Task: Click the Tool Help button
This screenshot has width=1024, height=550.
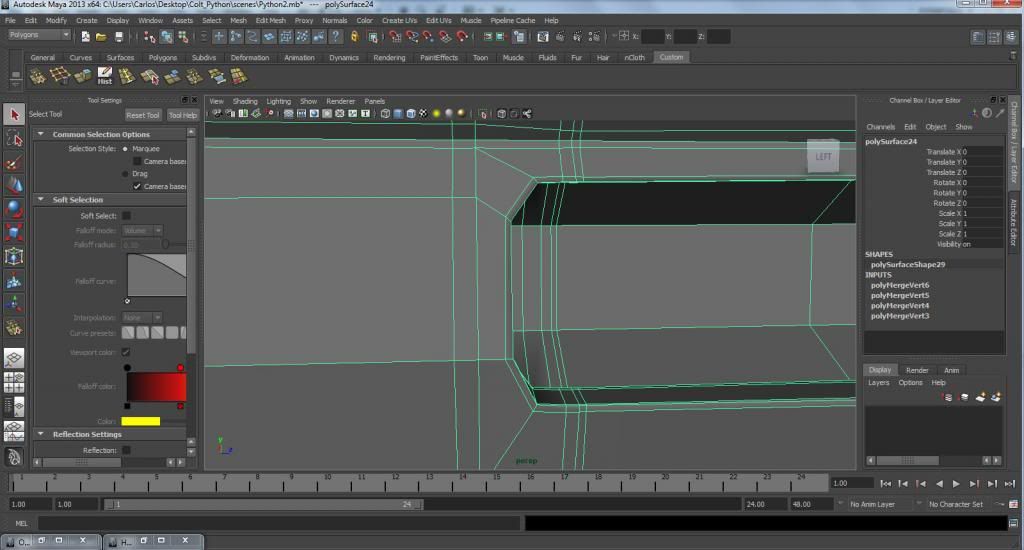Action: click(x=182, y=115)
